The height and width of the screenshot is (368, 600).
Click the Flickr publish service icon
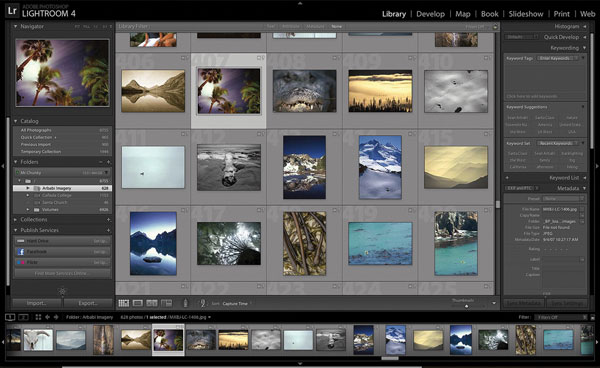[21, 262]
